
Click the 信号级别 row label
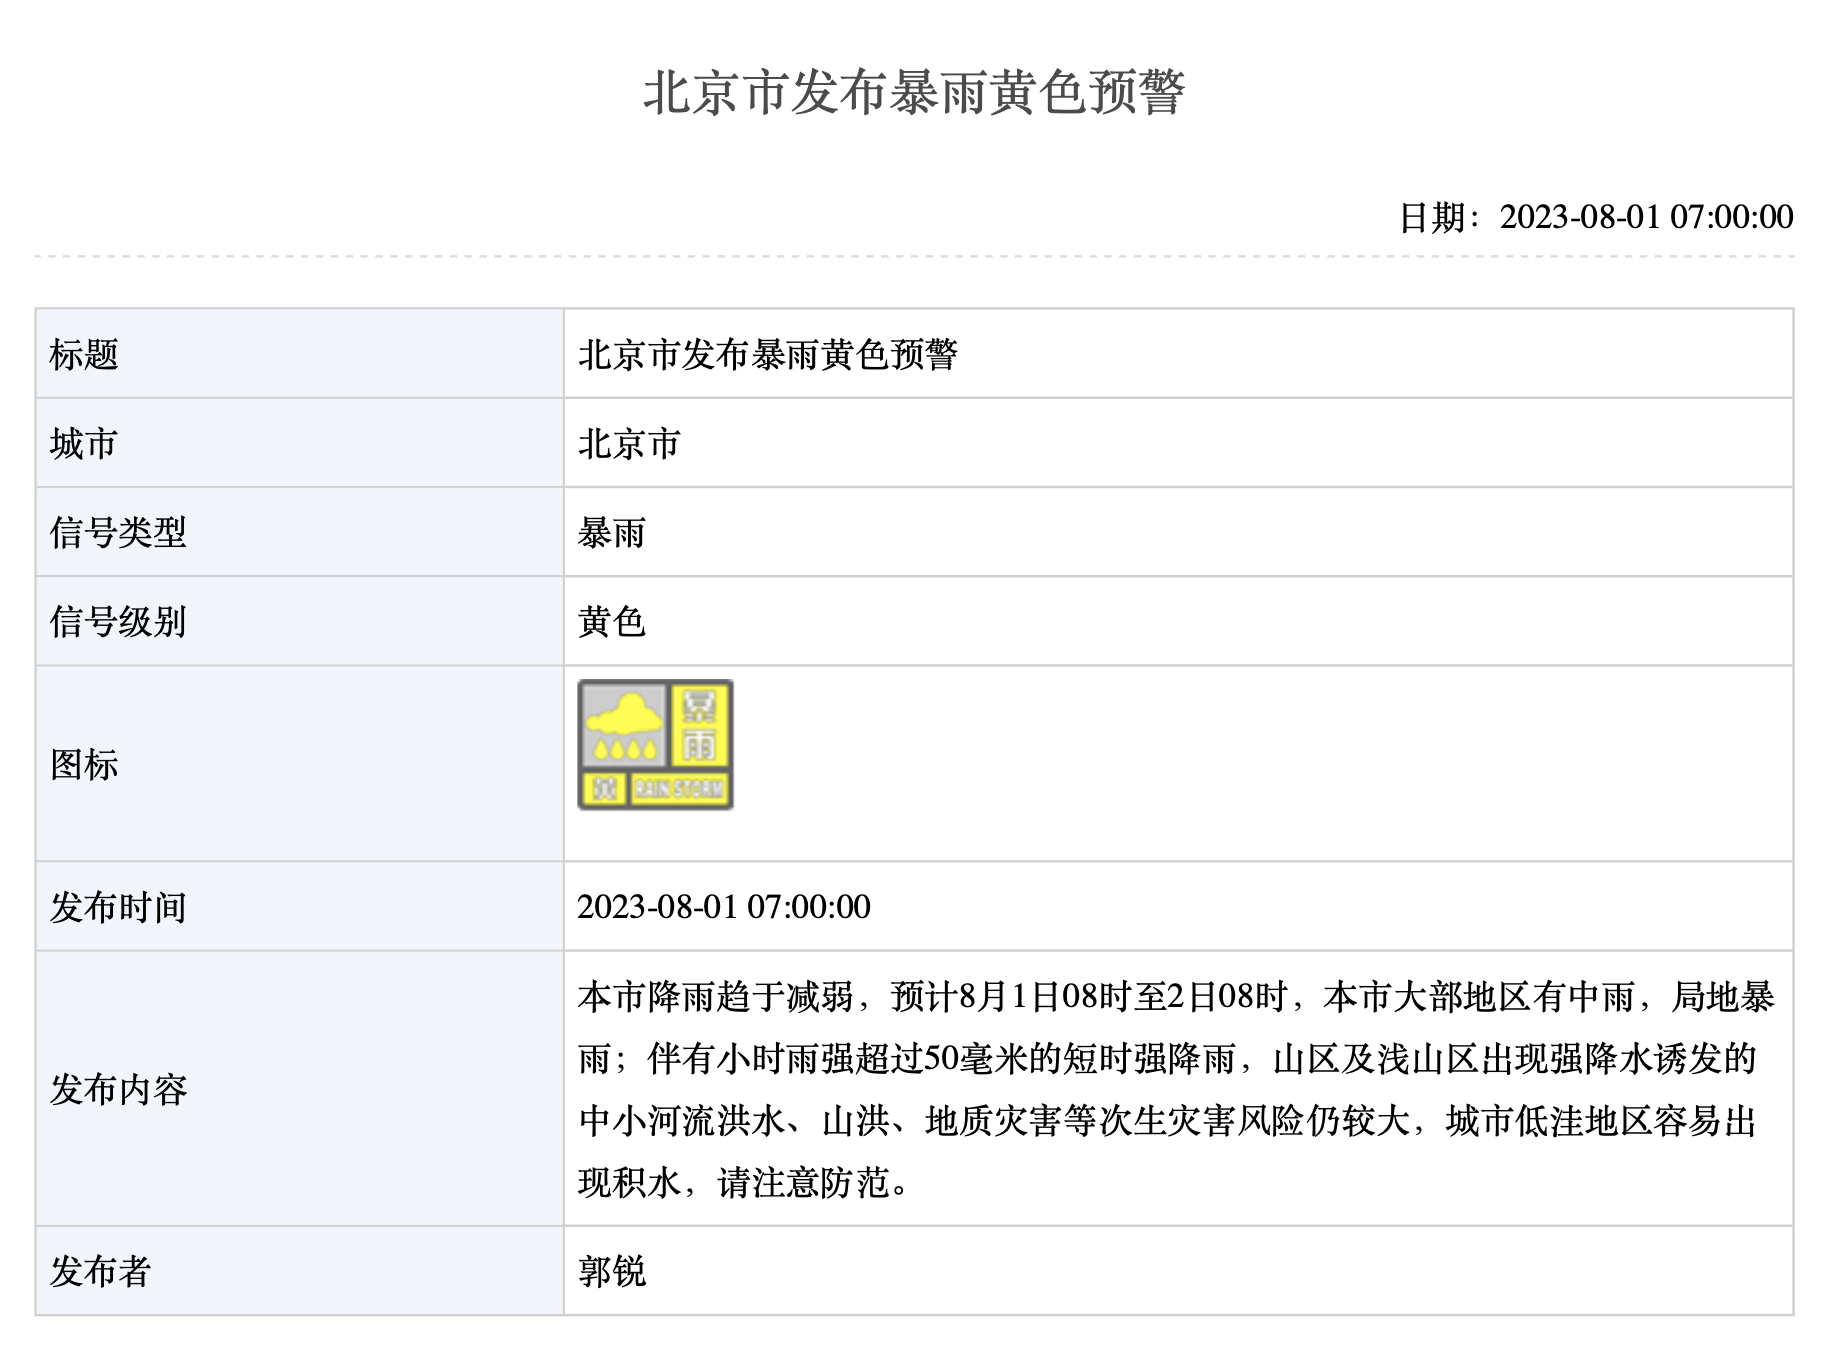(118, 622)
